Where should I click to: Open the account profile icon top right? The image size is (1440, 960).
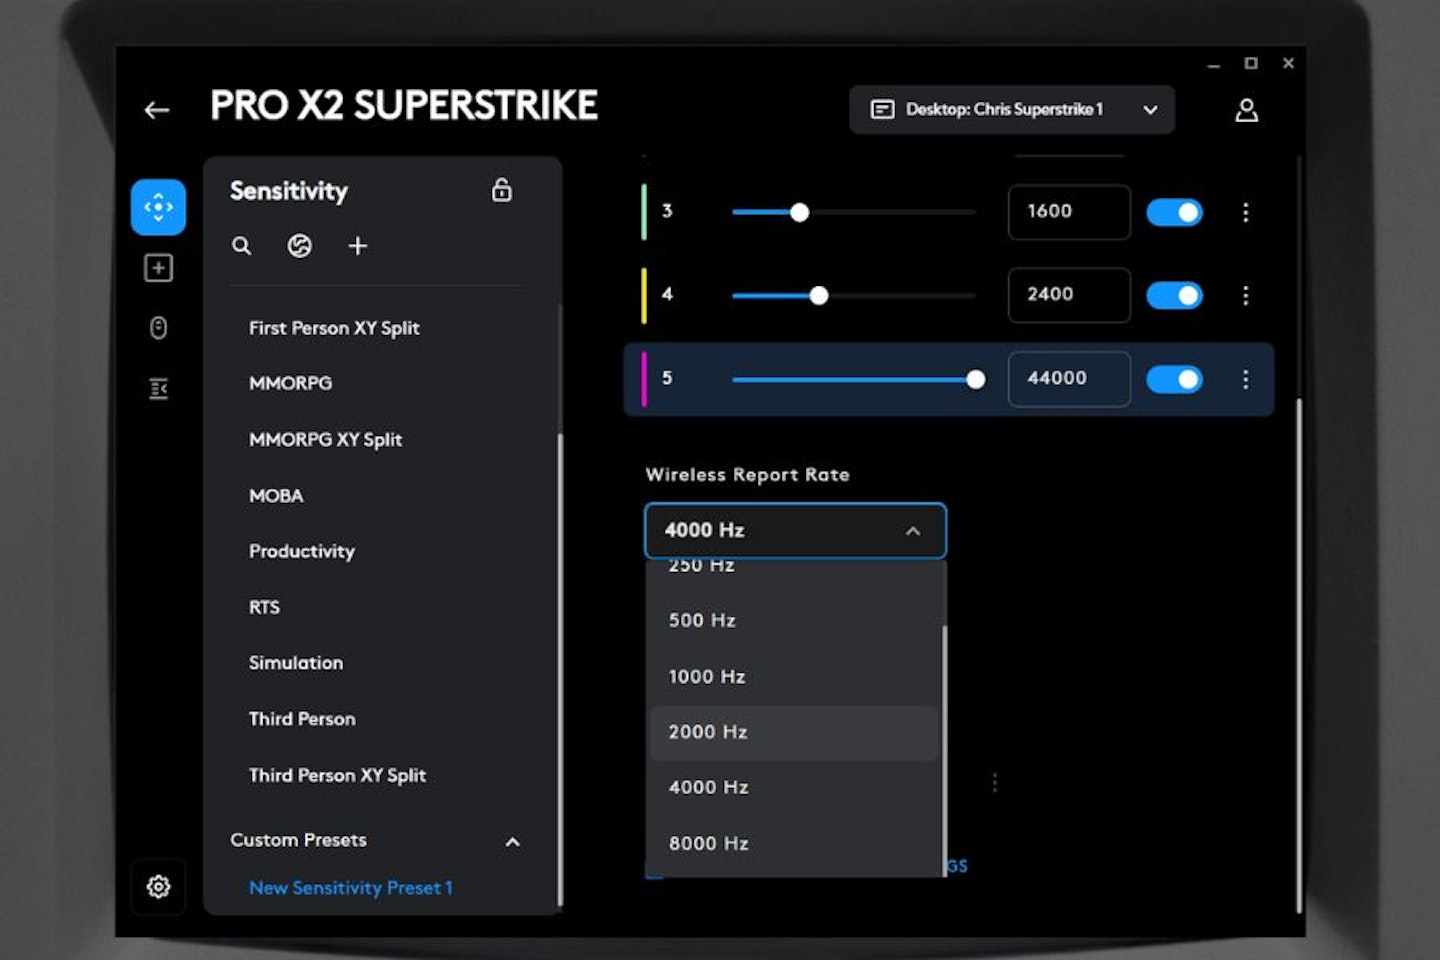(1246, 110)
